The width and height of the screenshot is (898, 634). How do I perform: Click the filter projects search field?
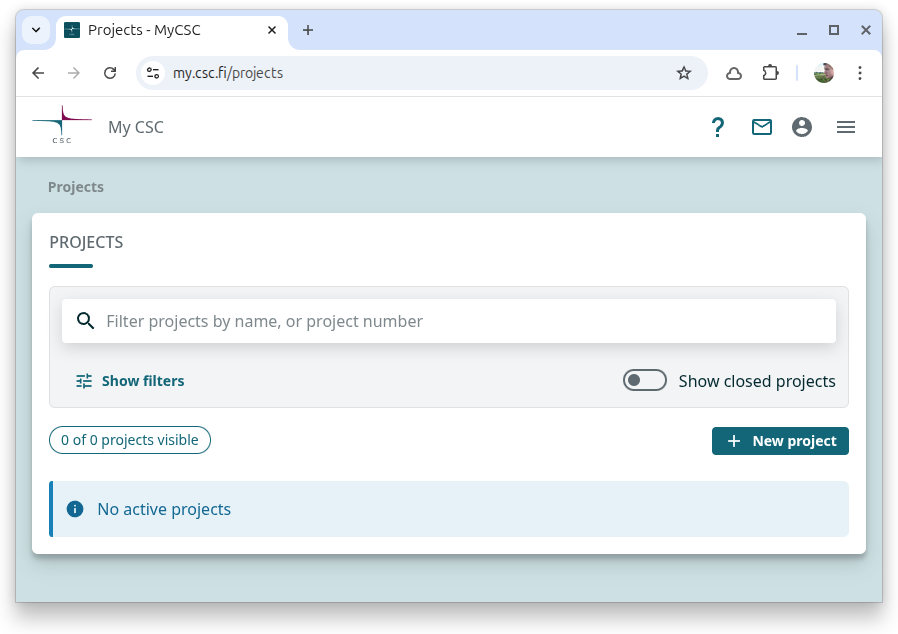[460, 321]
